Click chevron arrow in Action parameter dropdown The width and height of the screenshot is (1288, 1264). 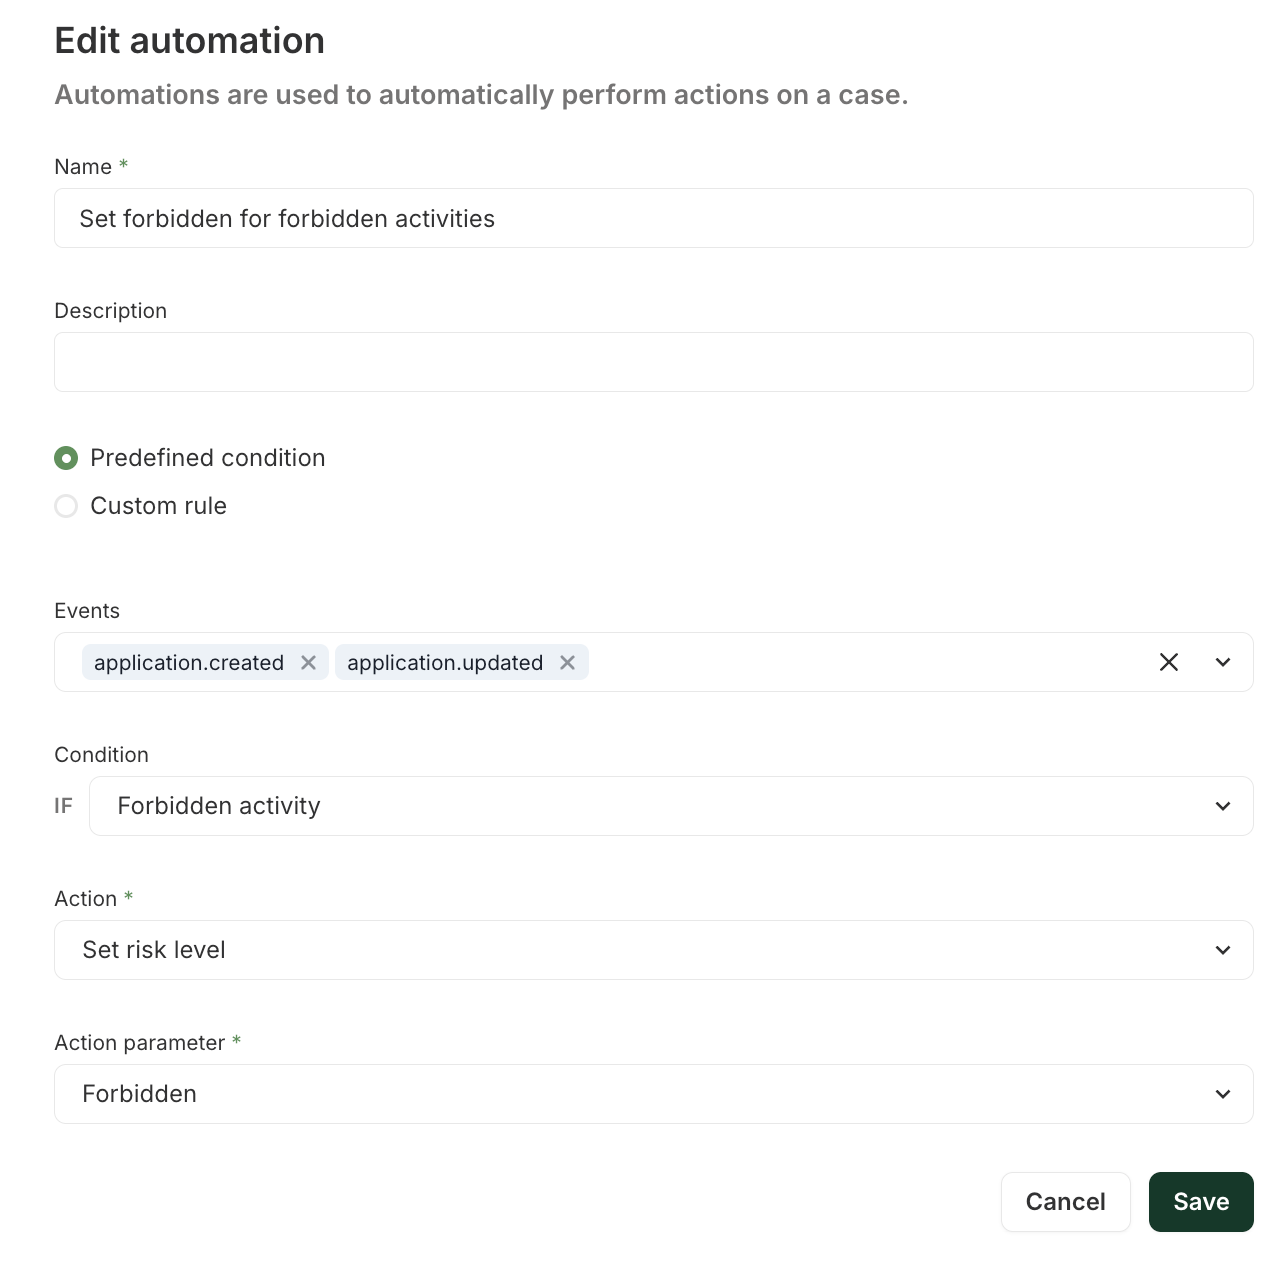[1222, 1094]
